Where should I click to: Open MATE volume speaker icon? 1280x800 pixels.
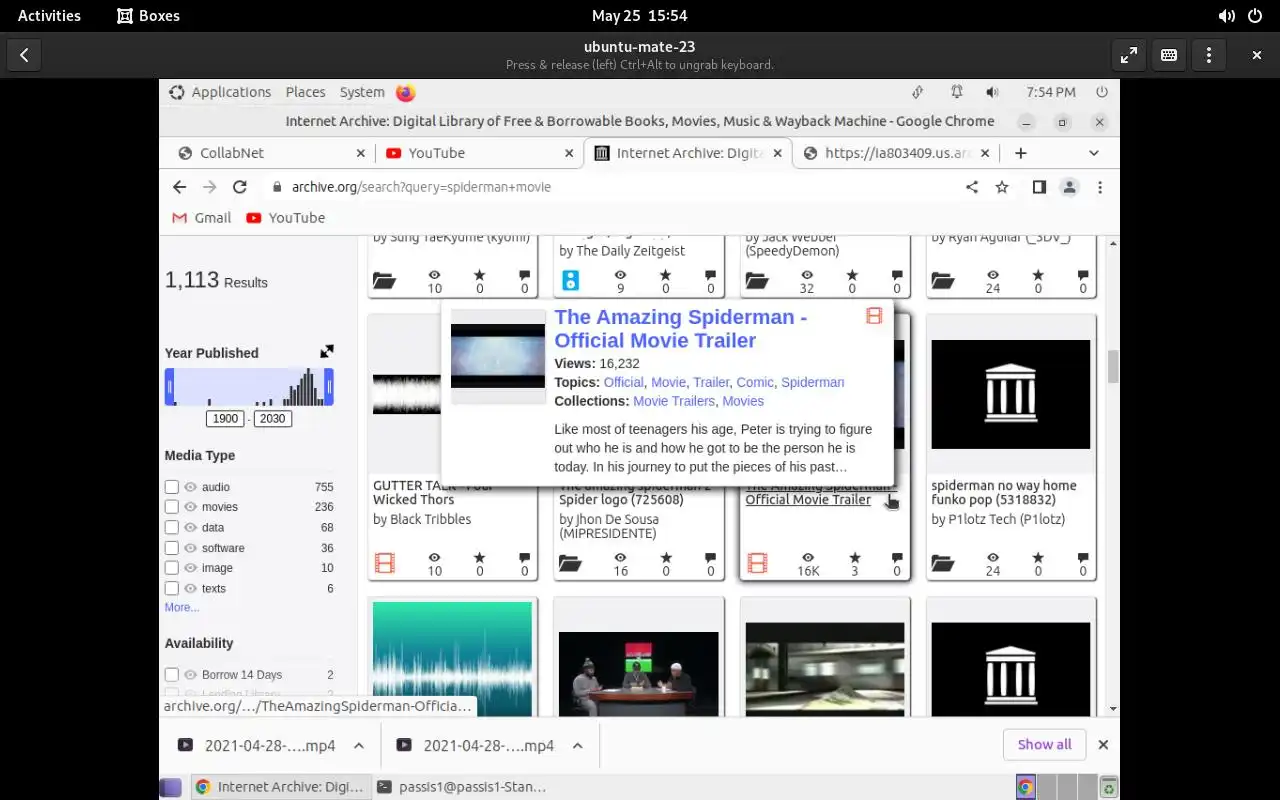pyautogui.click(x=992, y=92)
